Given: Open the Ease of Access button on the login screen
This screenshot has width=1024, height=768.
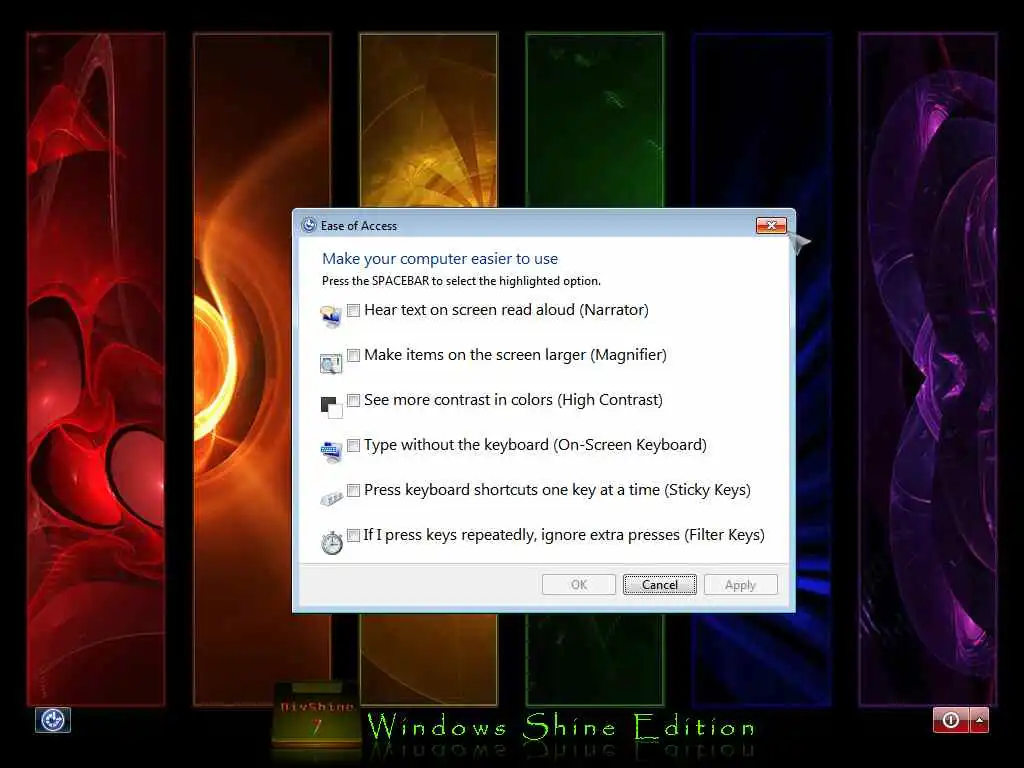Looking at the screenshot, I should click(x=53, y=720).
